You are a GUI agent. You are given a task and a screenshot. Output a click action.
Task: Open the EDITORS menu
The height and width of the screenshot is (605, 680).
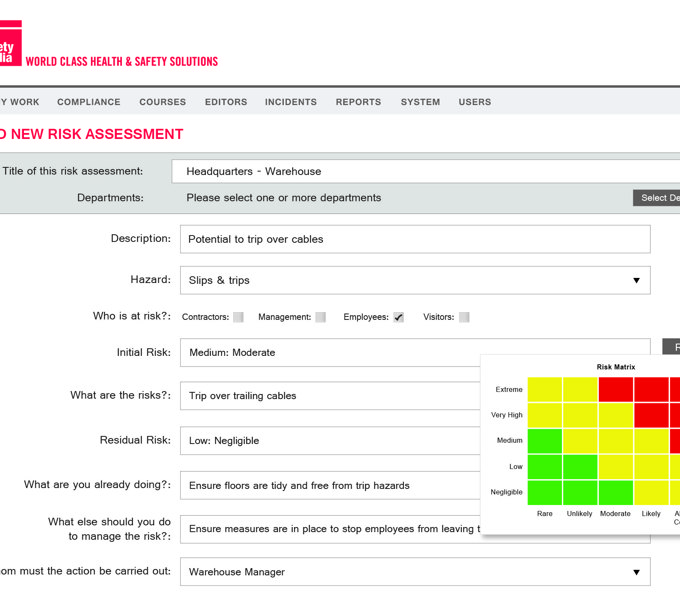226,102
